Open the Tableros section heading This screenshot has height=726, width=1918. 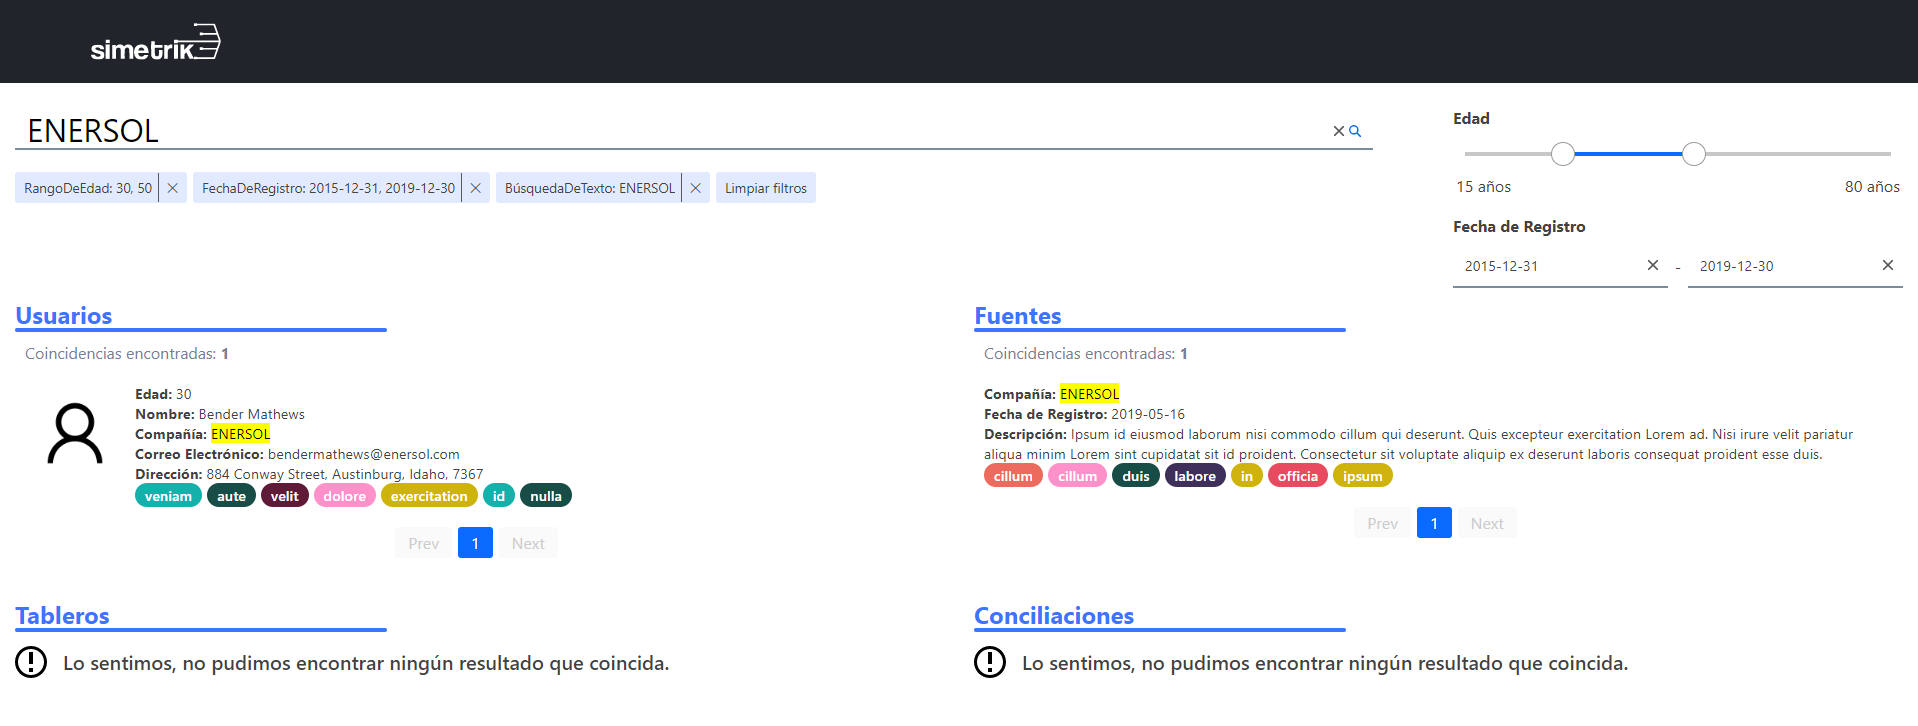tap(62, 616)
